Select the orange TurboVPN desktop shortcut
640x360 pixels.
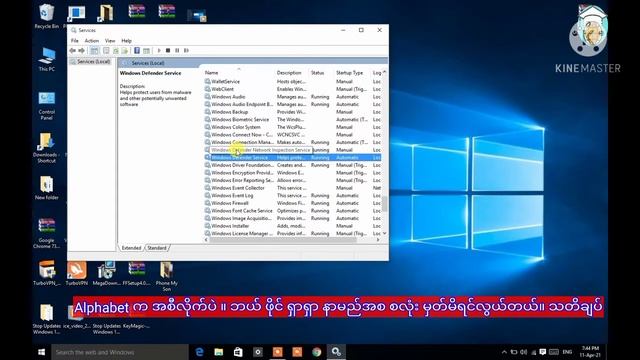point(77,273)
